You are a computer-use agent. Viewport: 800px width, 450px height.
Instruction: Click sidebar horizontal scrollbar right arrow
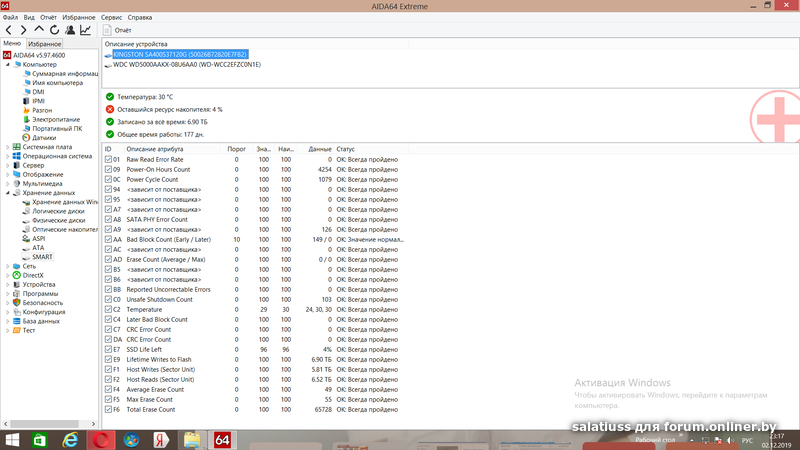[x=93, y=424]
